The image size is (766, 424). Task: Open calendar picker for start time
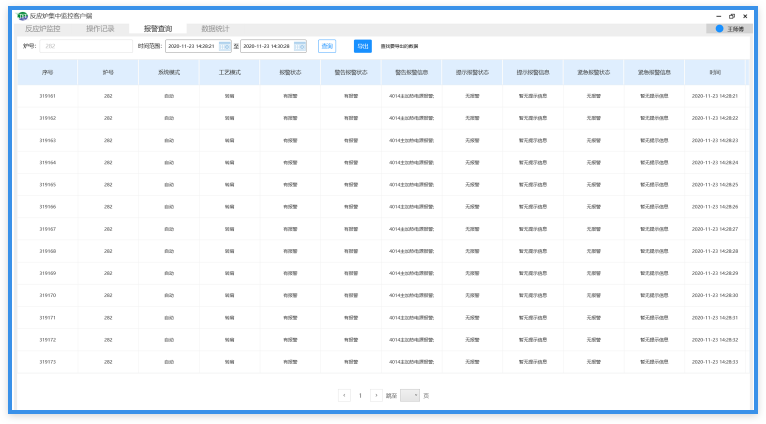tap(225, 46)
